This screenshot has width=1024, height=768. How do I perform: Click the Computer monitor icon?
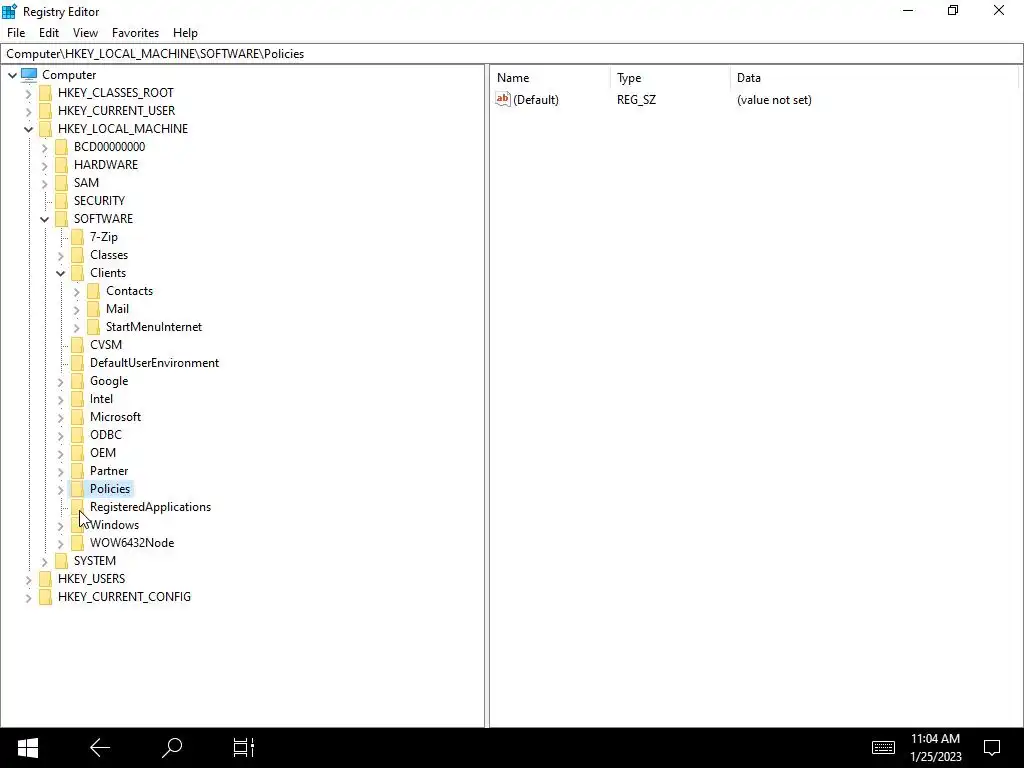click(29, 74)
